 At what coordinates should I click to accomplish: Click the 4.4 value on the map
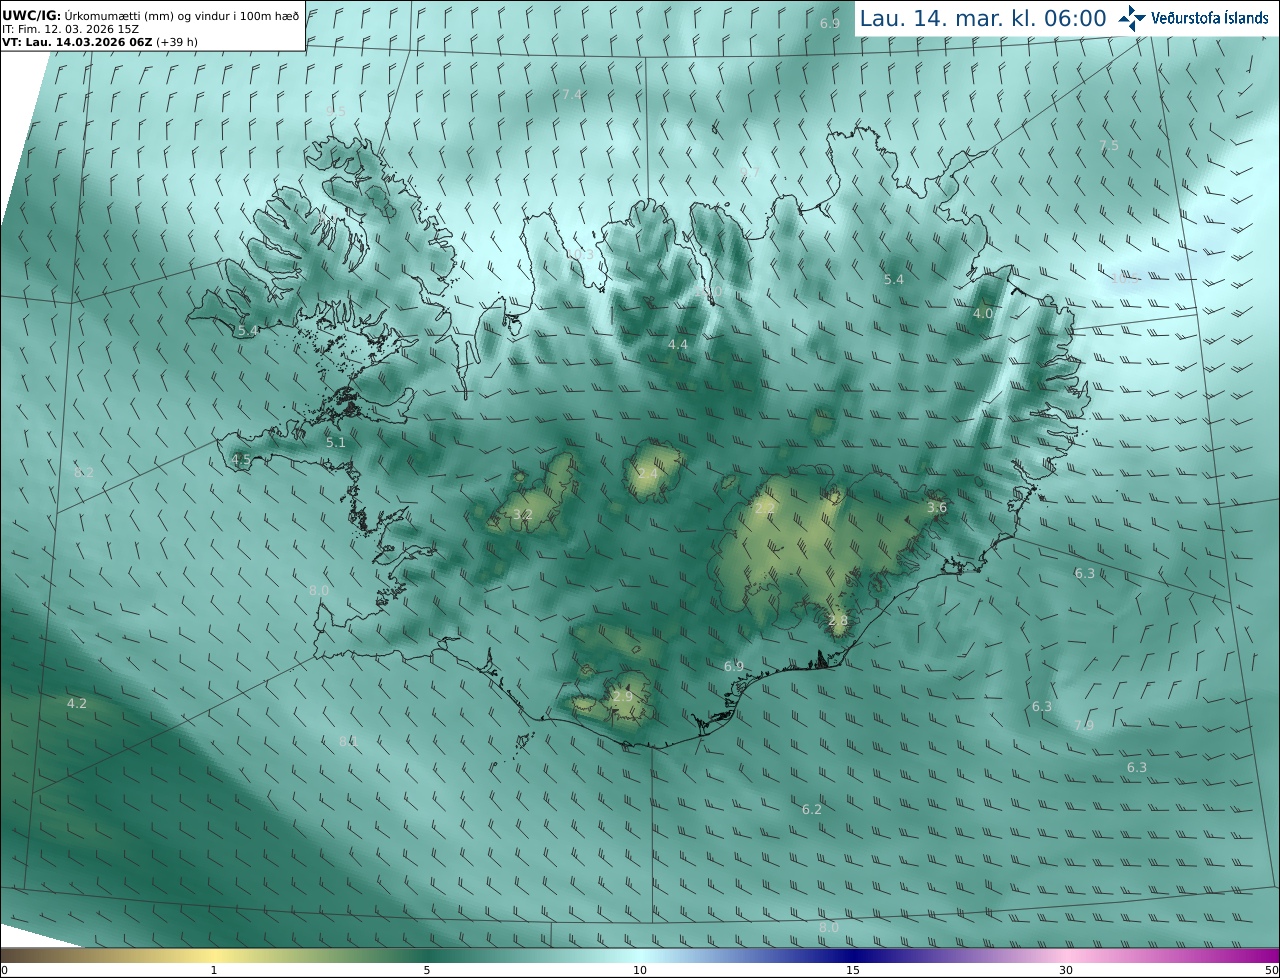(678, 344)
